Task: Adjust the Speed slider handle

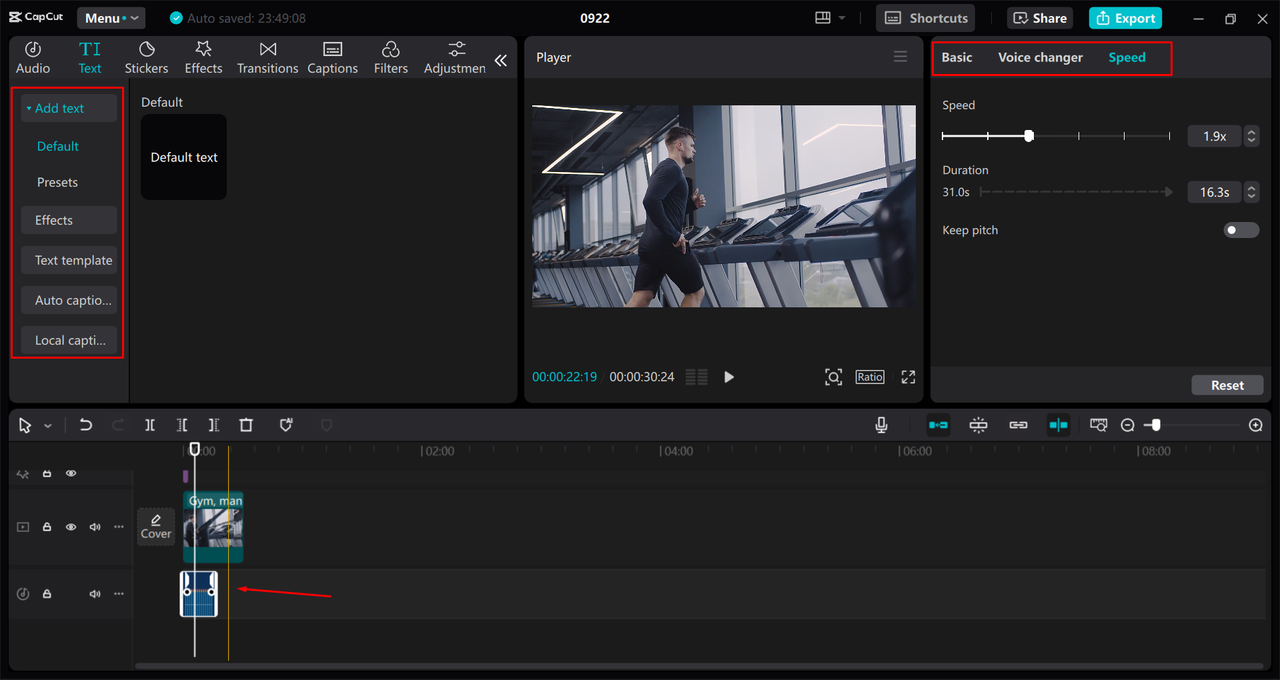Action: pos(1029,136)
